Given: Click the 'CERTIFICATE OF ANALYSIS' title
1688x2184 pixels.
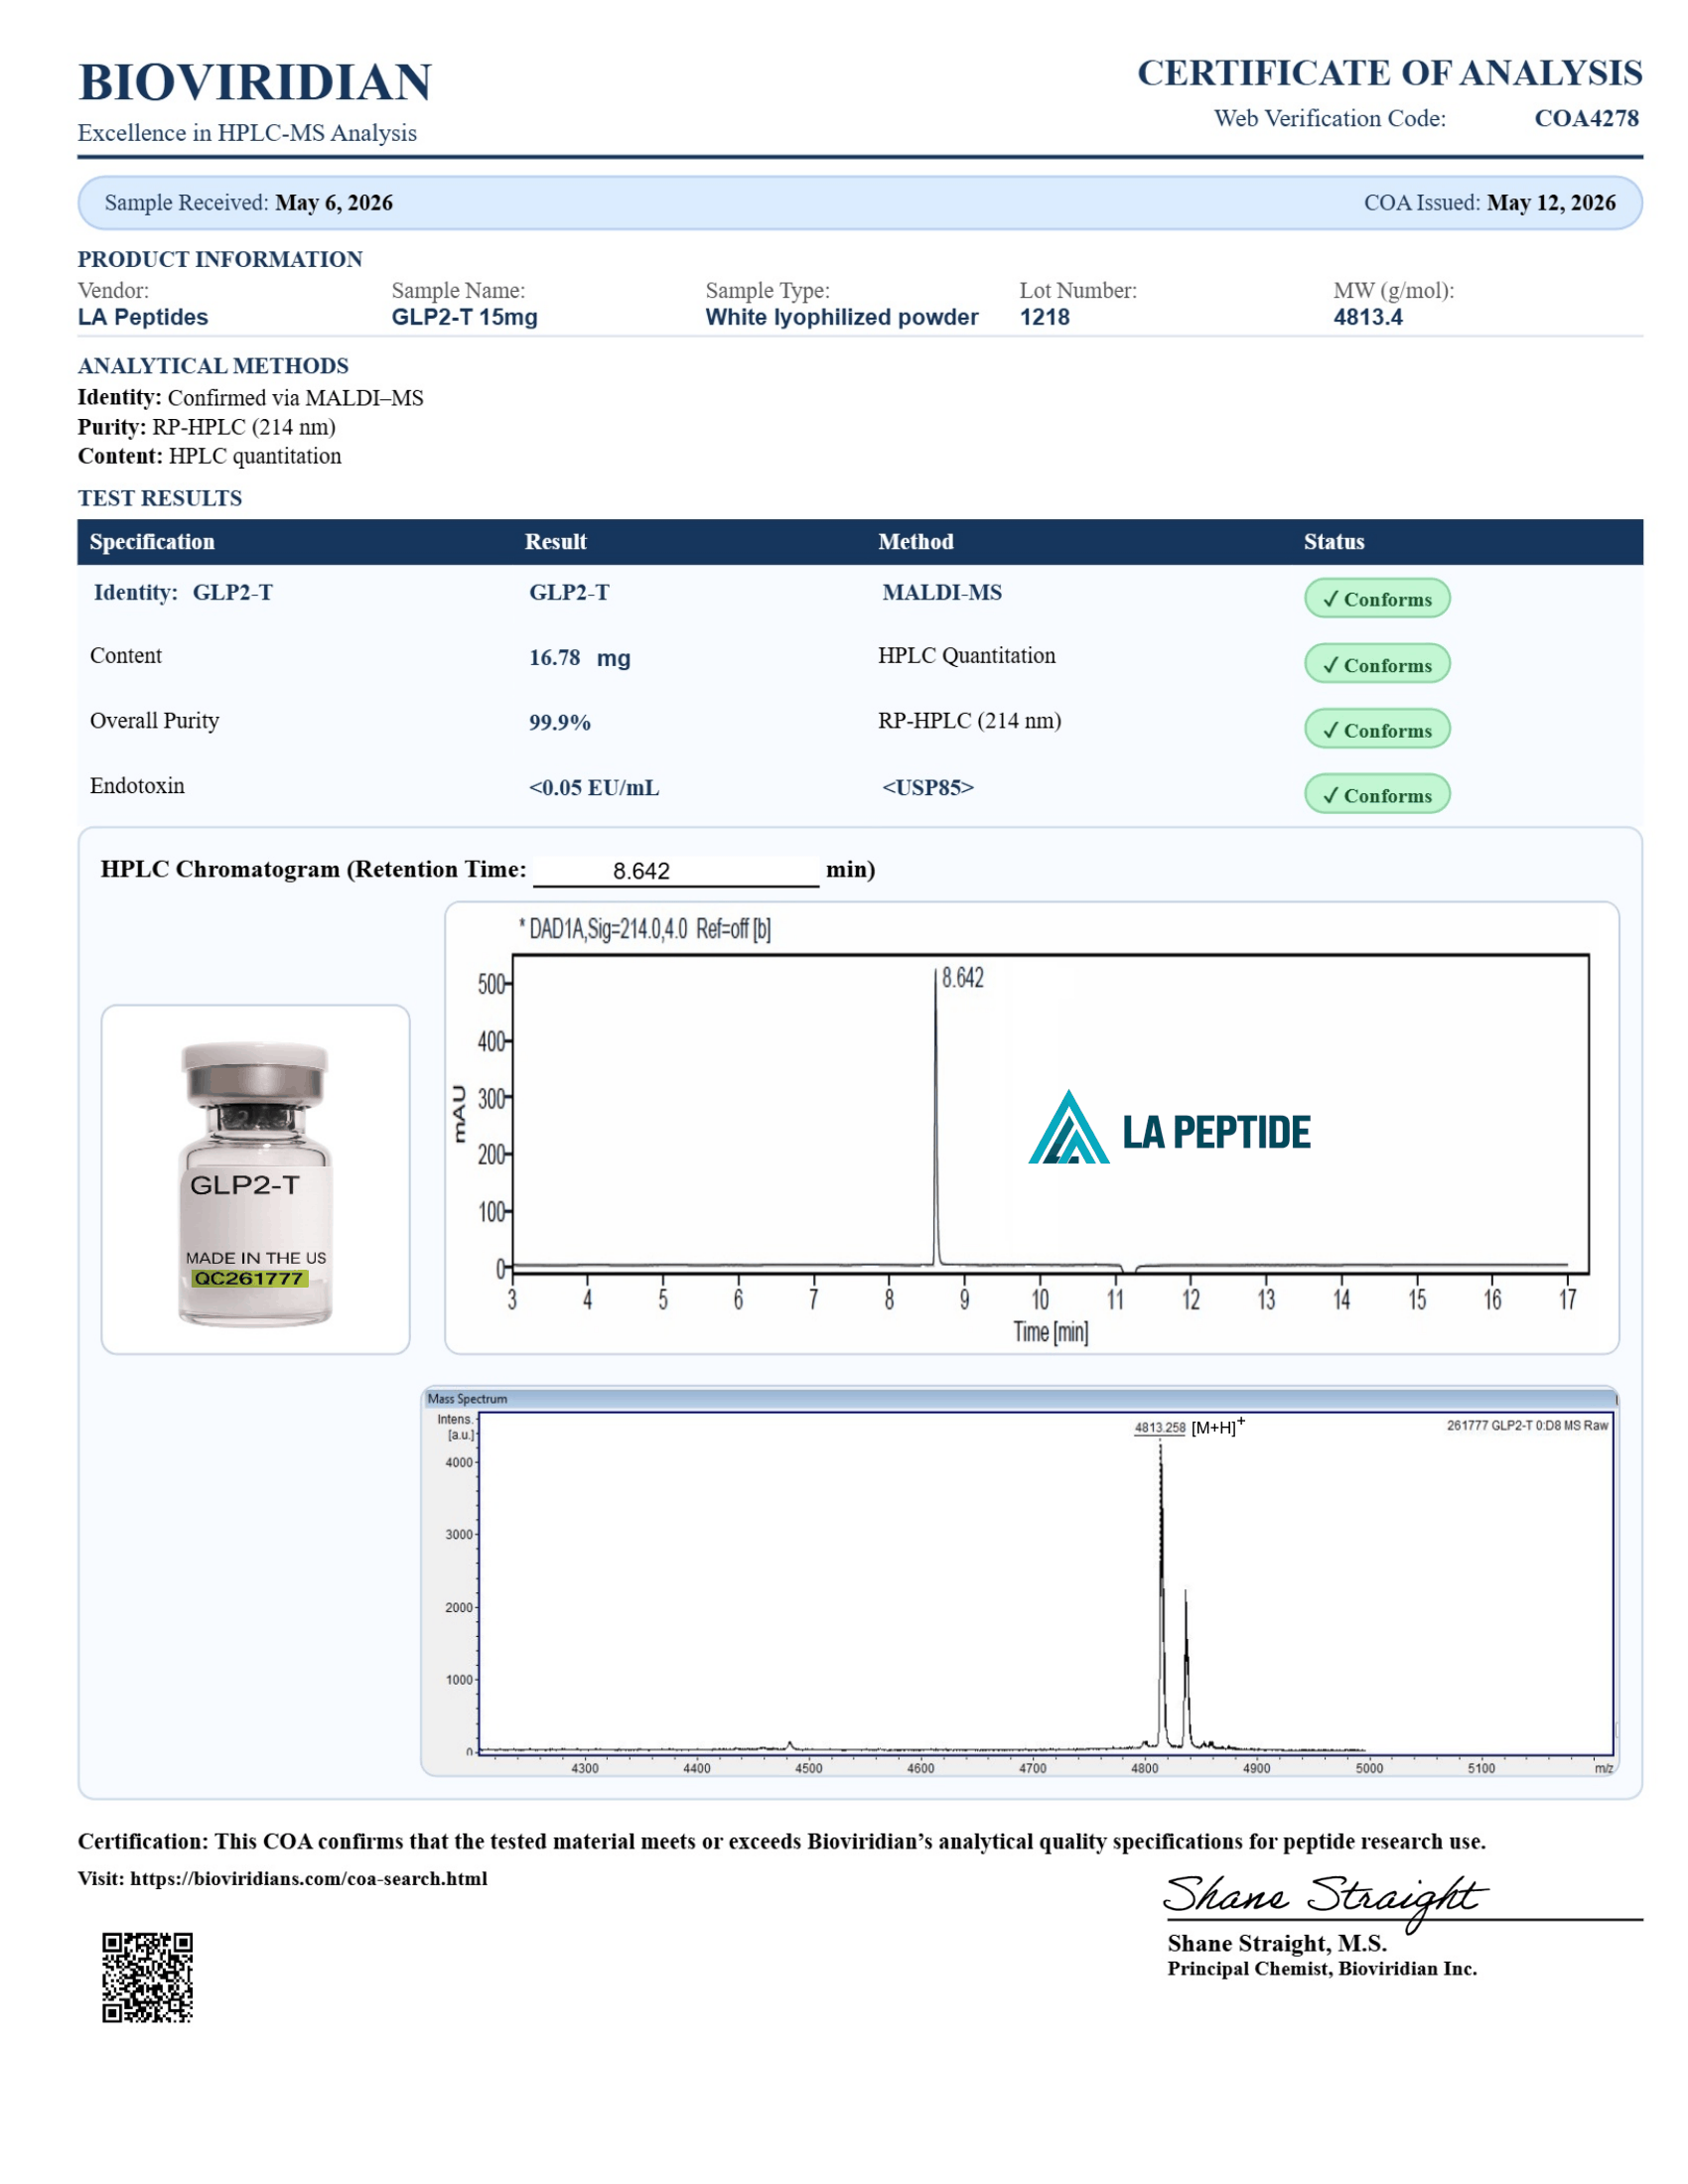Looking at the screenshot, I should pos(1390,73).
